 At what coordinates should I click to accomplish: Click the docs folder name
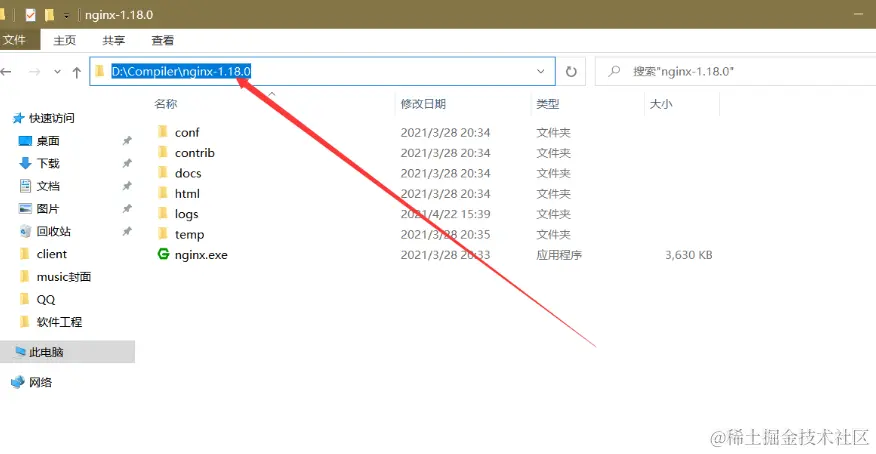188,173
